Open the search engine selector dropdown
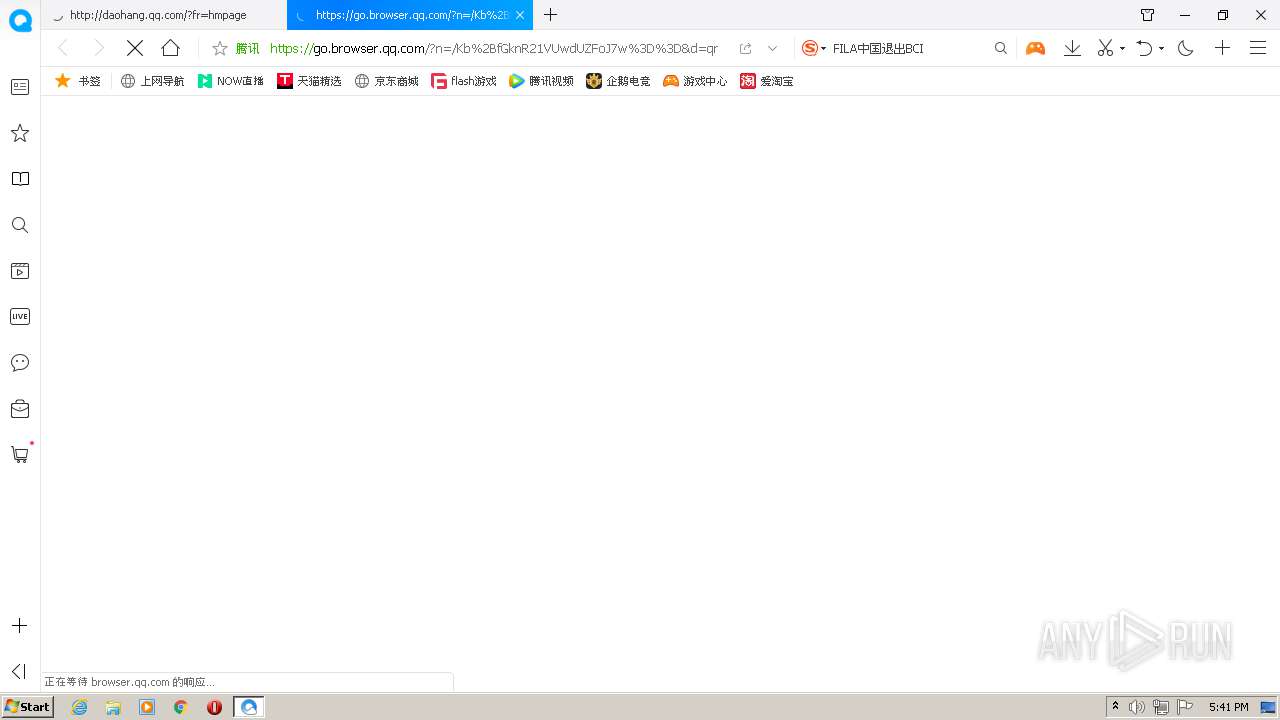 [x=814, y=48]
